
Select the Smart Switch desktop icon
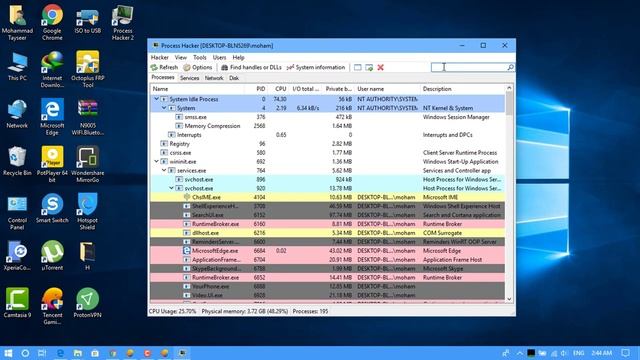click(52, 208)
